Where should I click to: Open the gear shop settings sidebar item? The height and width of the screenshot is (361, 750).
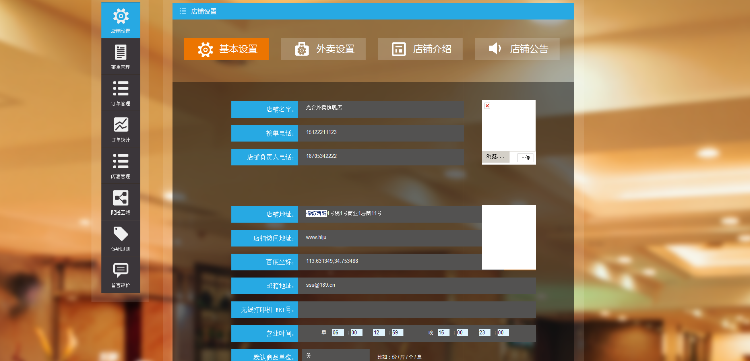pyautogui.click(x=121, y=21)
